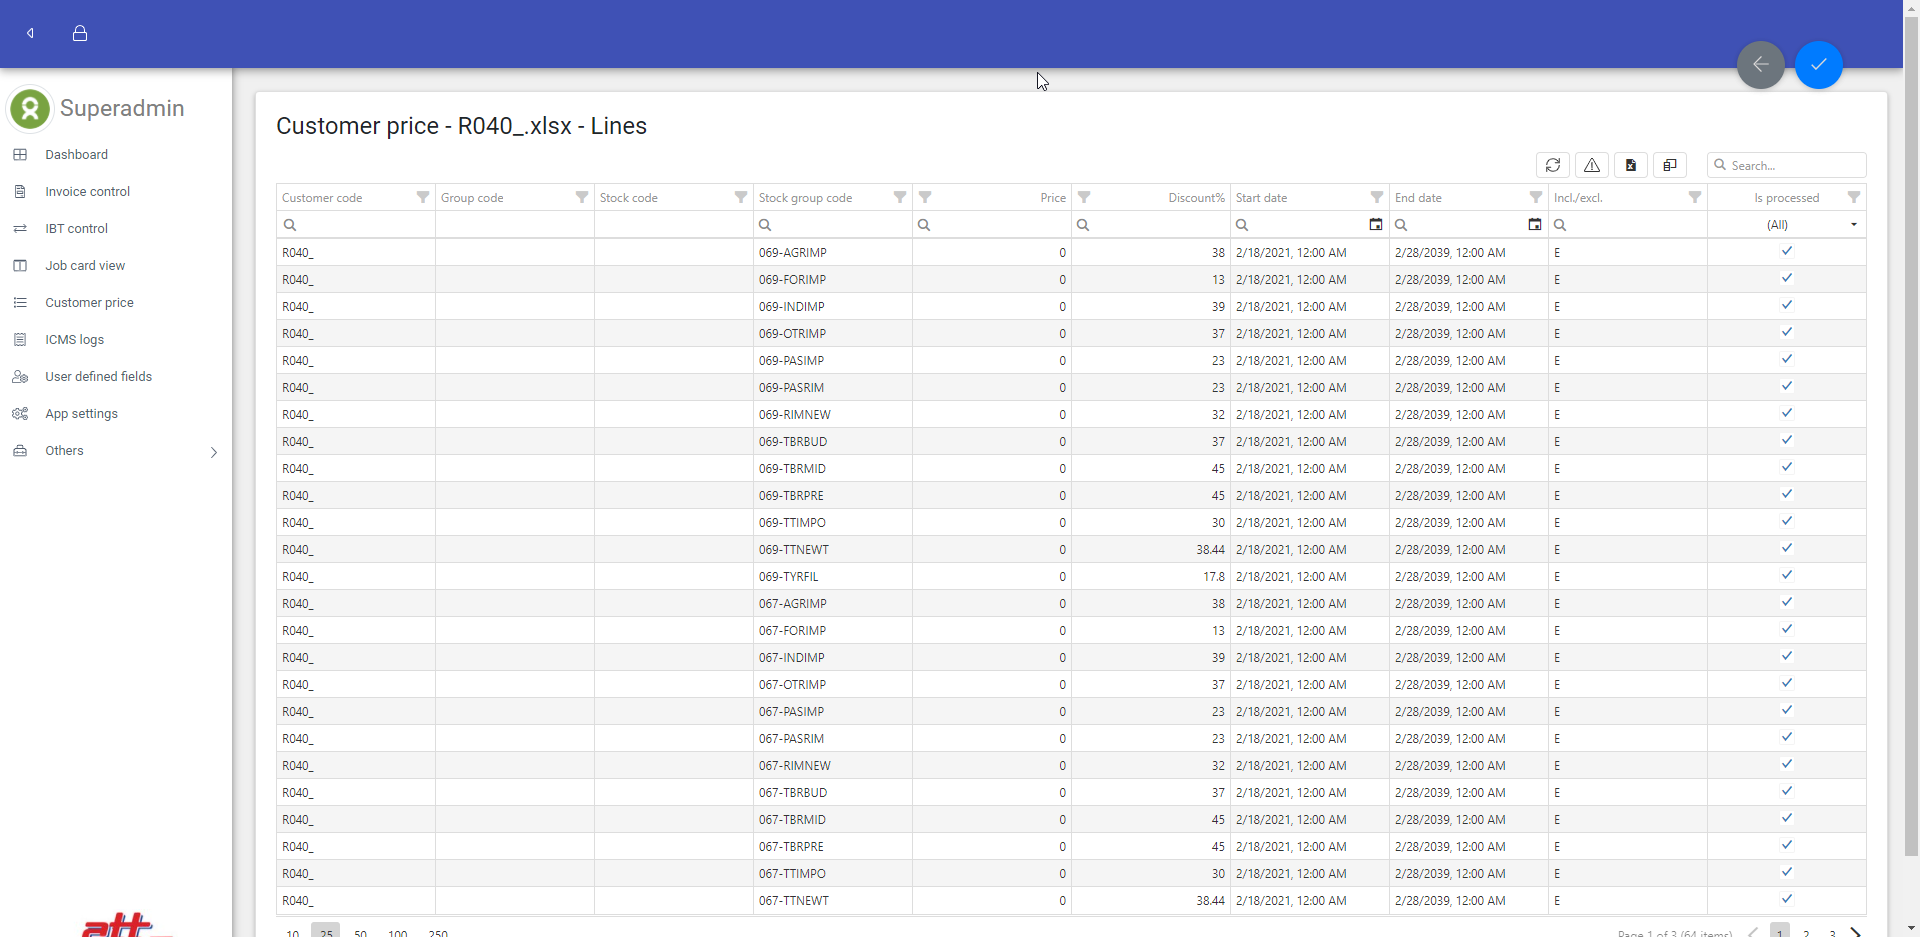Click the lock icon in header
Screen dimensions: 1920x937
tap(80, 33)
